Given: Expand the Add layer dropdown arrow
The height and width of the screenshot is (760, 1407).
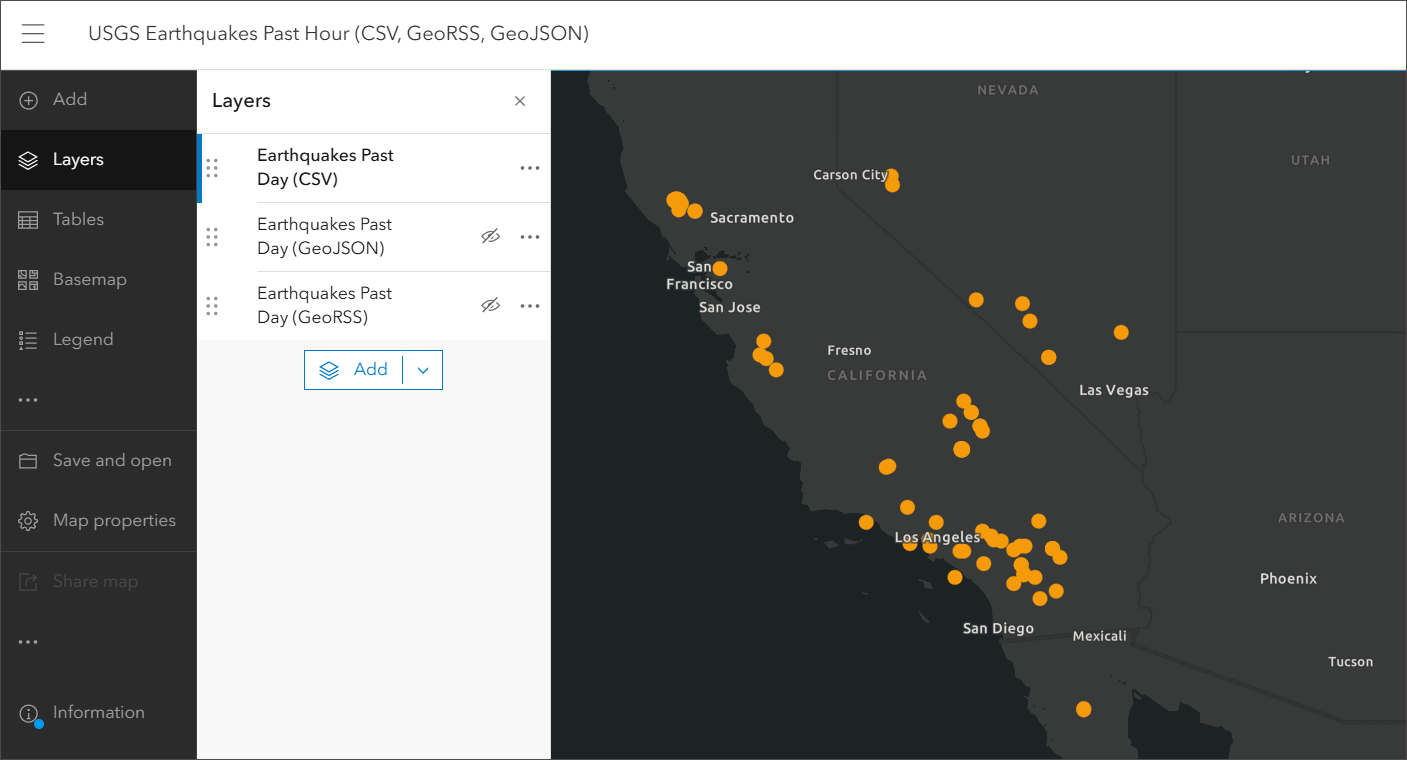Looking at the screenshot, I should pyautogui.click(x=423, y=370).
